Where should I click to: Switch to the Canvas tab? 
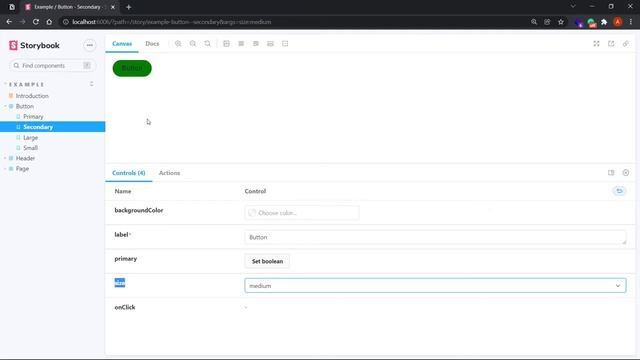122,44
